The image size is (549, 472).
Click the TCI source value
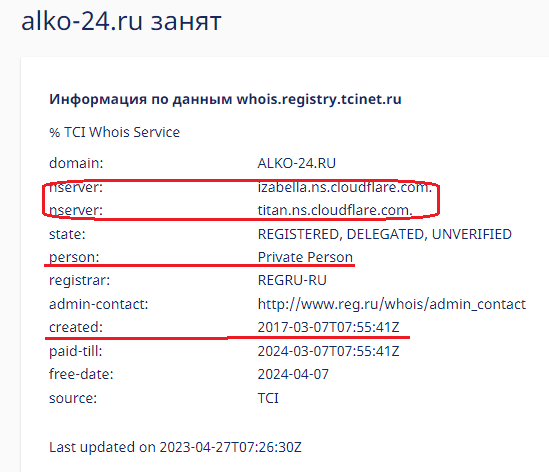click(x=268, y=398)
